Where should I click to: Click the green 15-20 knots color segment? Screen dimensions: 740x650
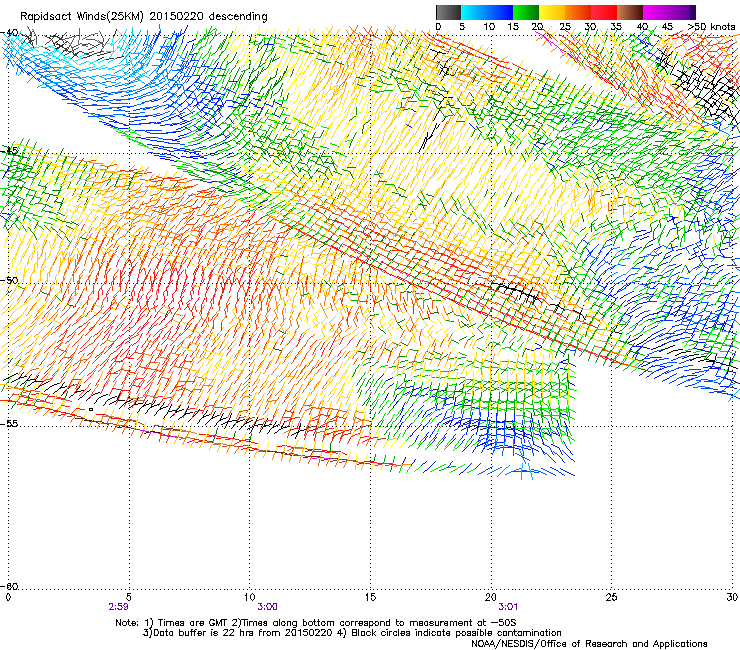526,13
